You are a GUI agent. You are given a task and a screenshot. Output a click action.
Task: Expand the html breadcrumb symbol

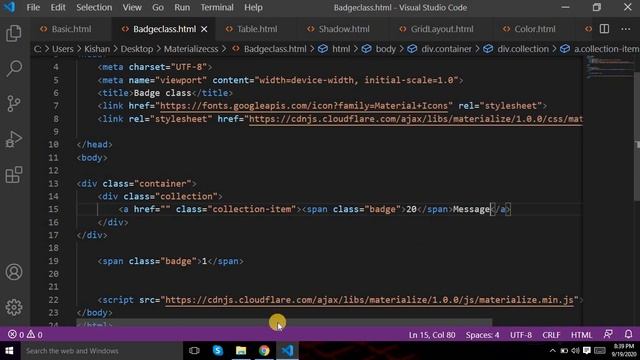coord(335,49)
